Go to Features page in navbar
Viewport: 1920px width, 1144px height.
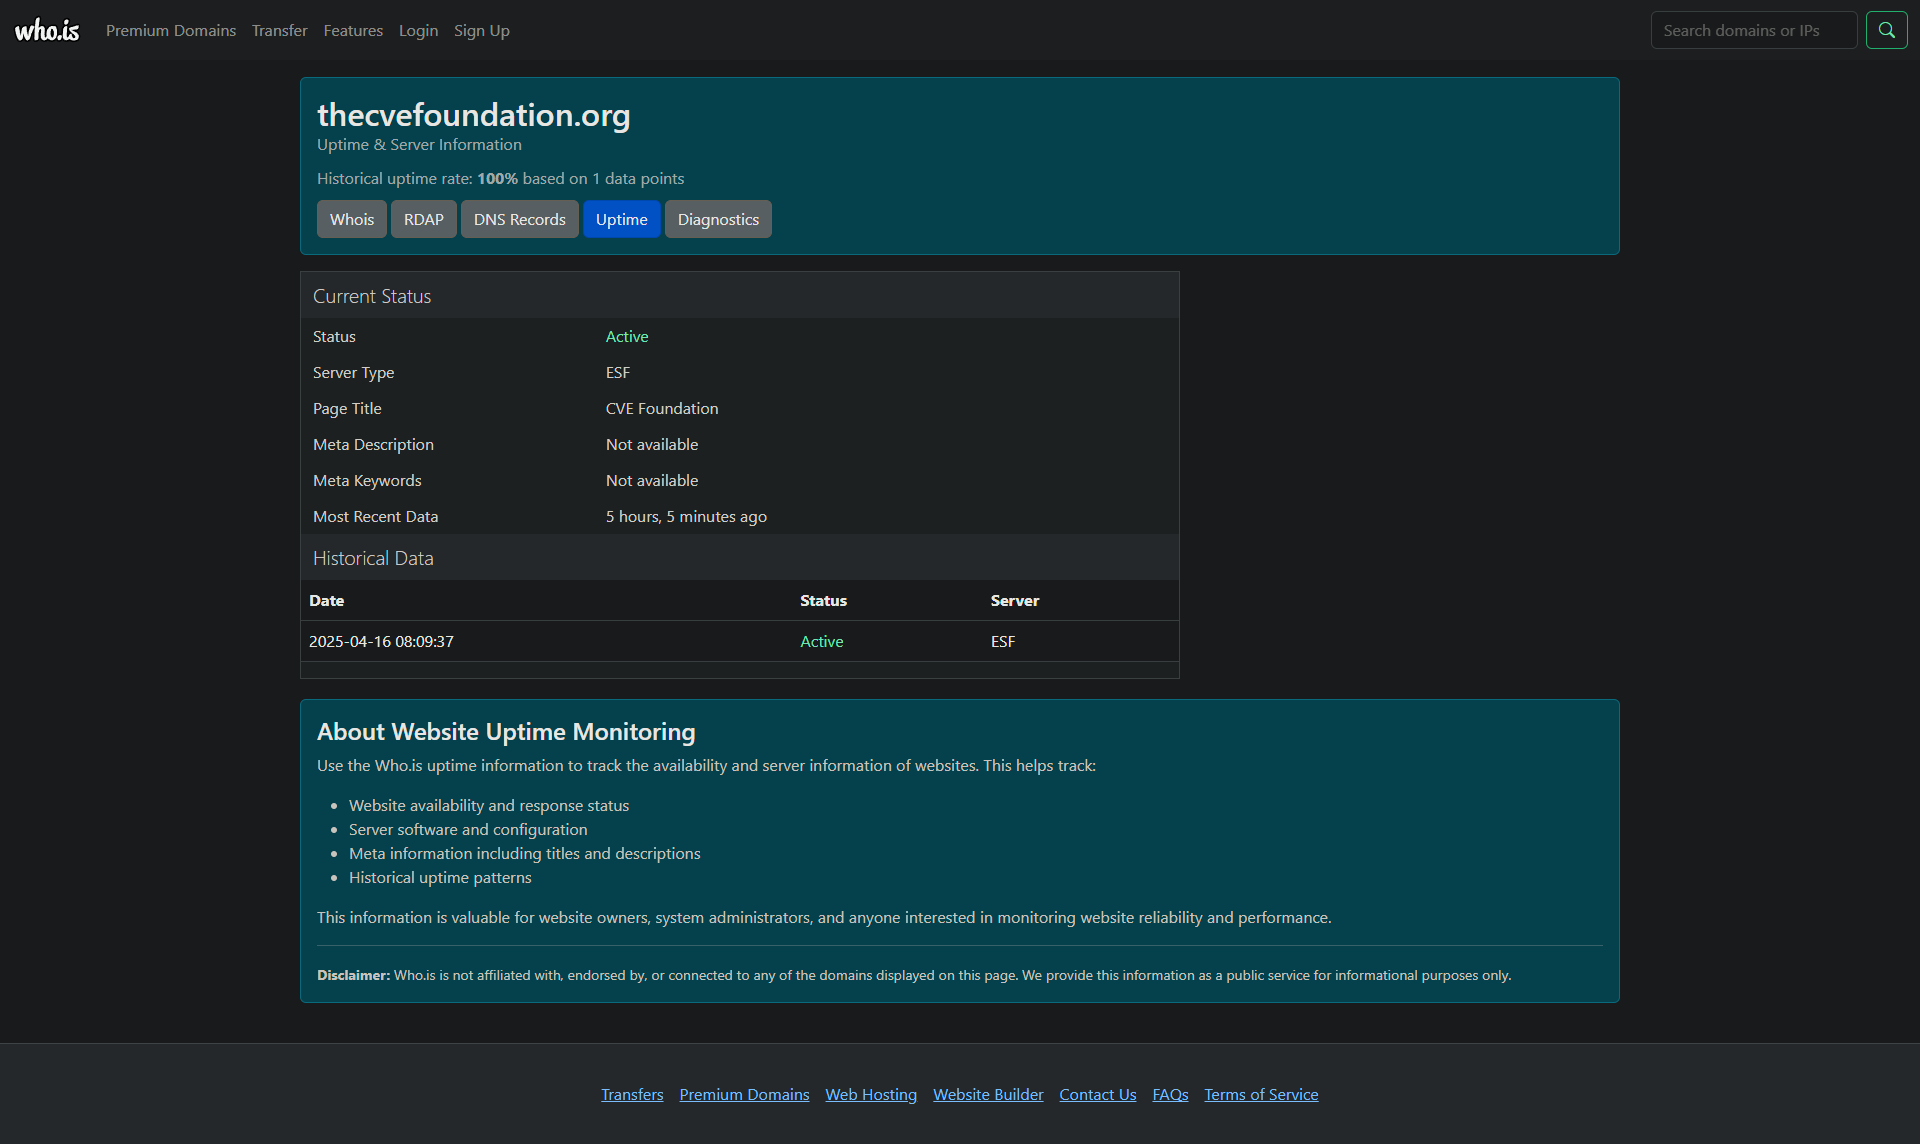(353, 30)
